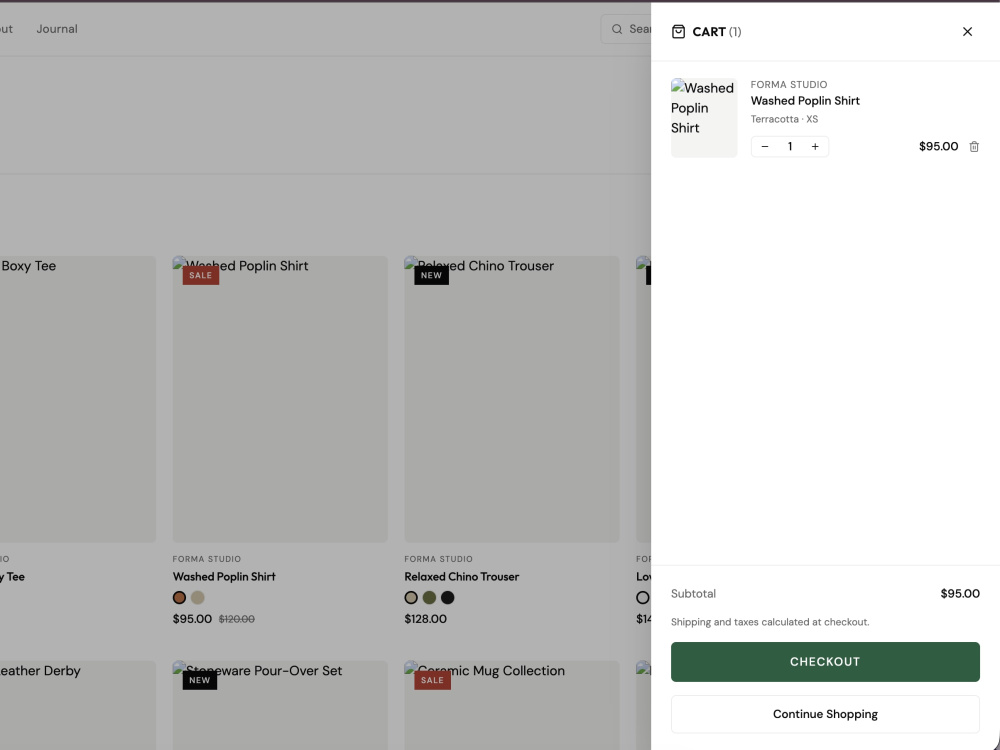Pick the tan swatch for Relaxed Chino Trouser

pyautogui.click(x=411, y=598)
